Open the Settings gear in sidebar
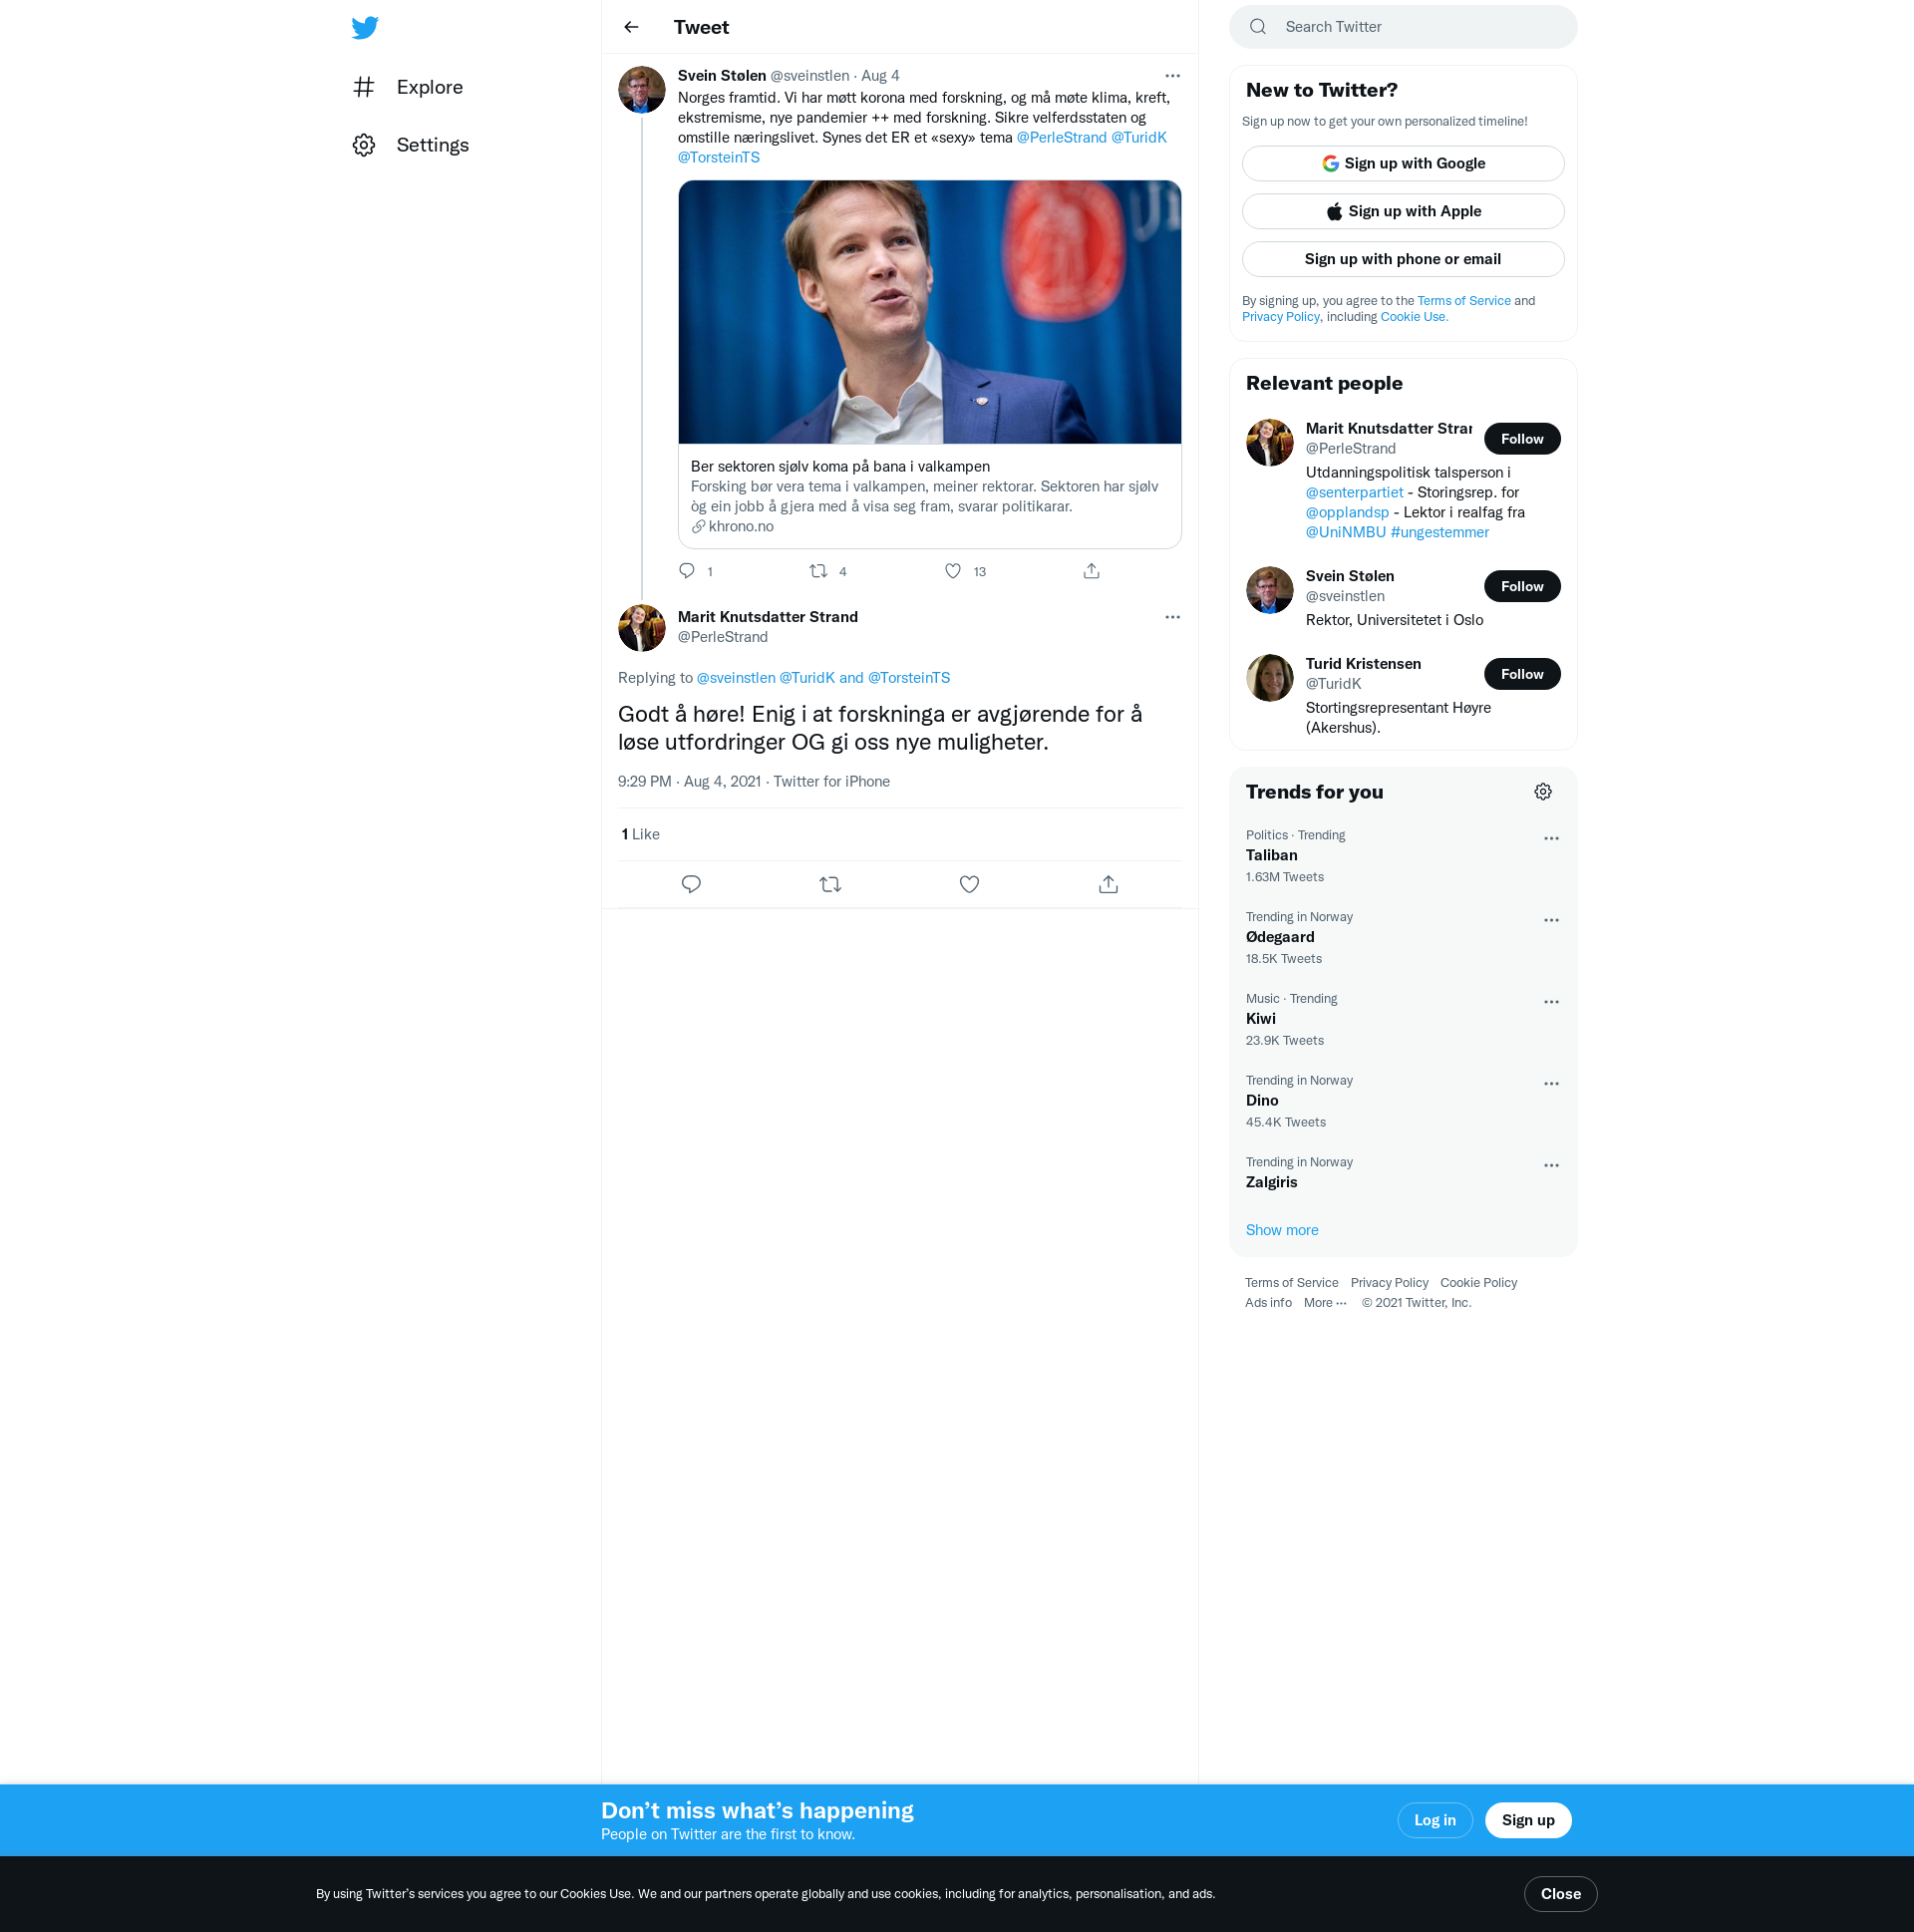The image size is (1914, 1932). (364, 145)
